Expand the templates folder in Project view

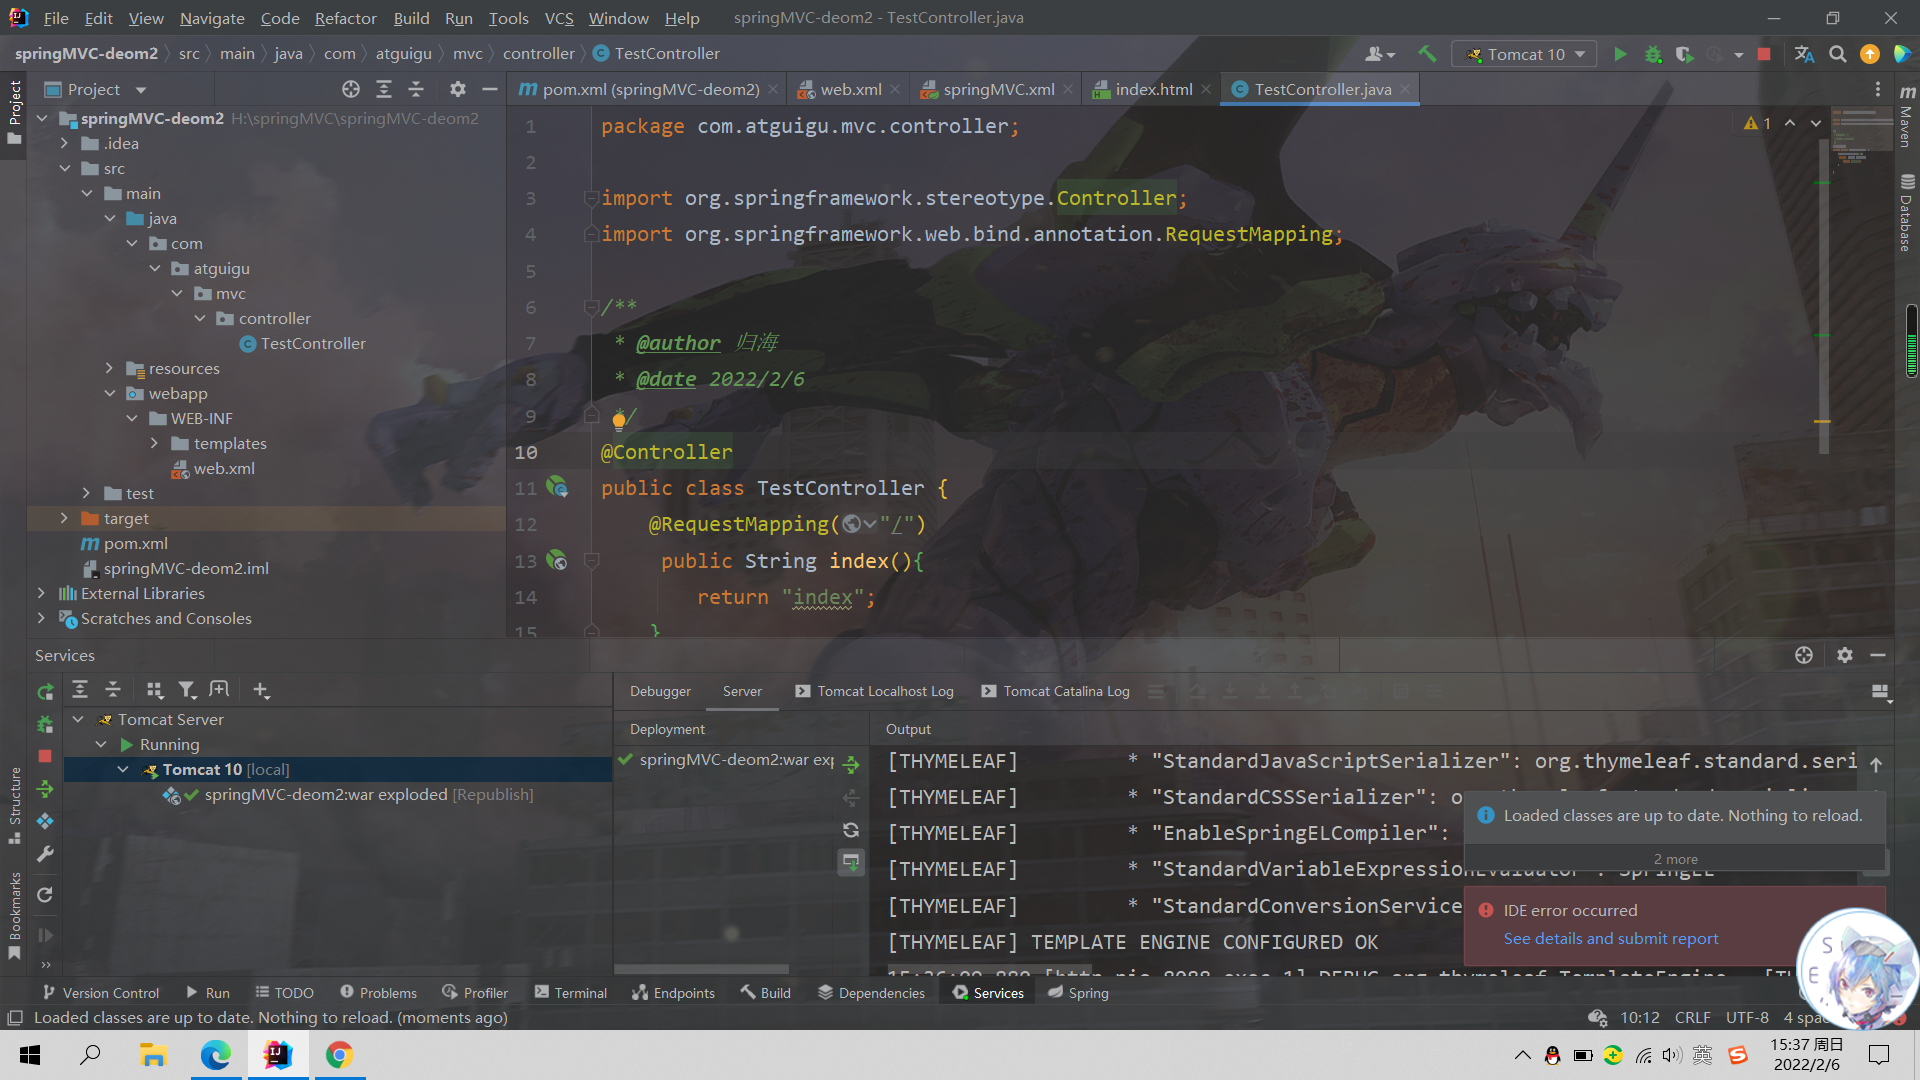pos(155,443)
